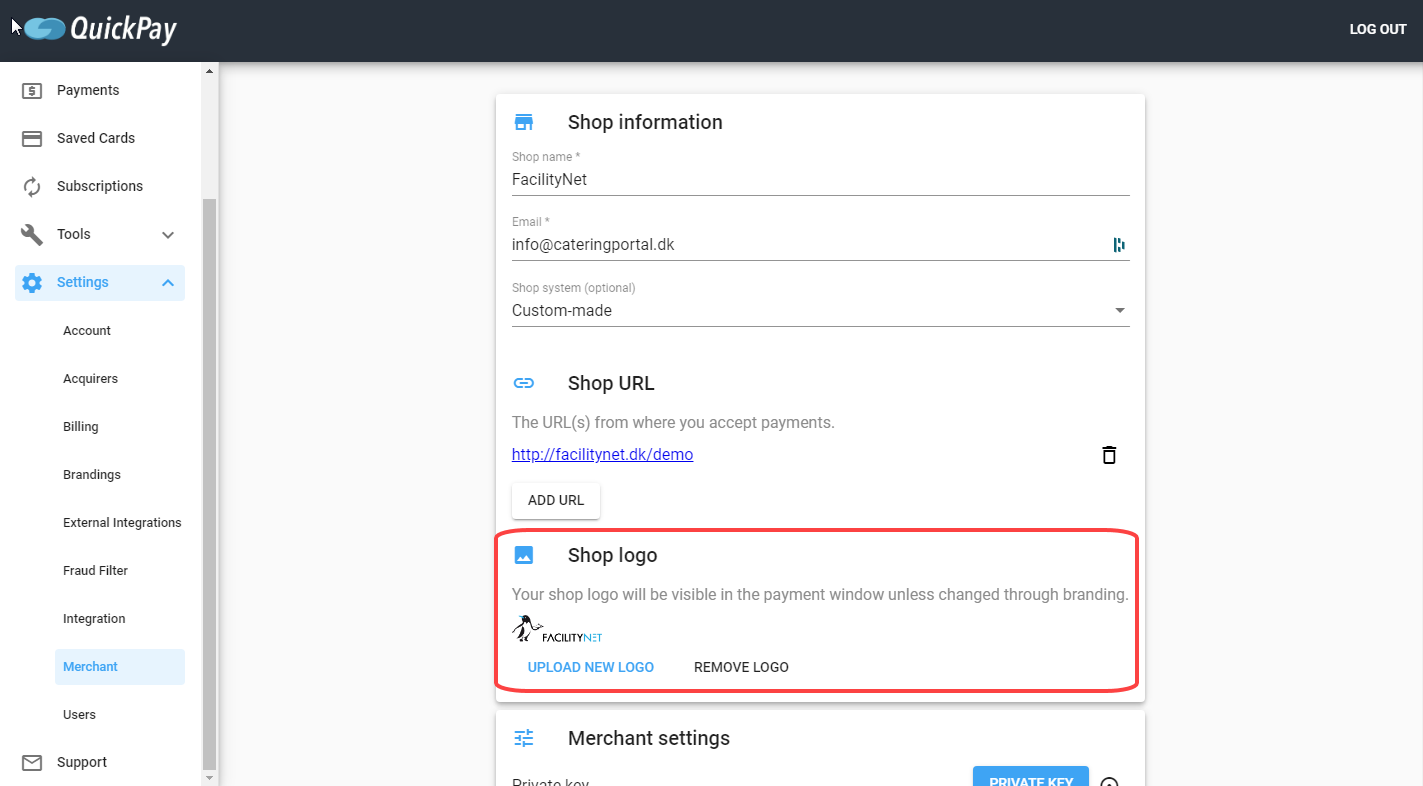The image size is (1423, 786).
Task: Click UPLOAD NEW LOGO
Action: [x=591, y=667]
